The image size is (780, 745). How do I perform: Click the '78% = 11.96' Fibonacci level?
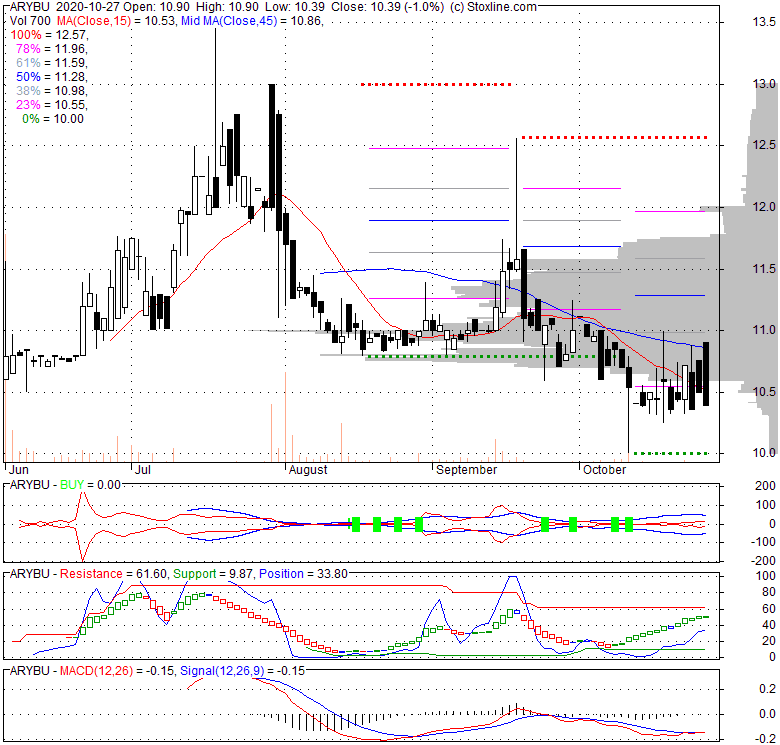coord(52,49)
